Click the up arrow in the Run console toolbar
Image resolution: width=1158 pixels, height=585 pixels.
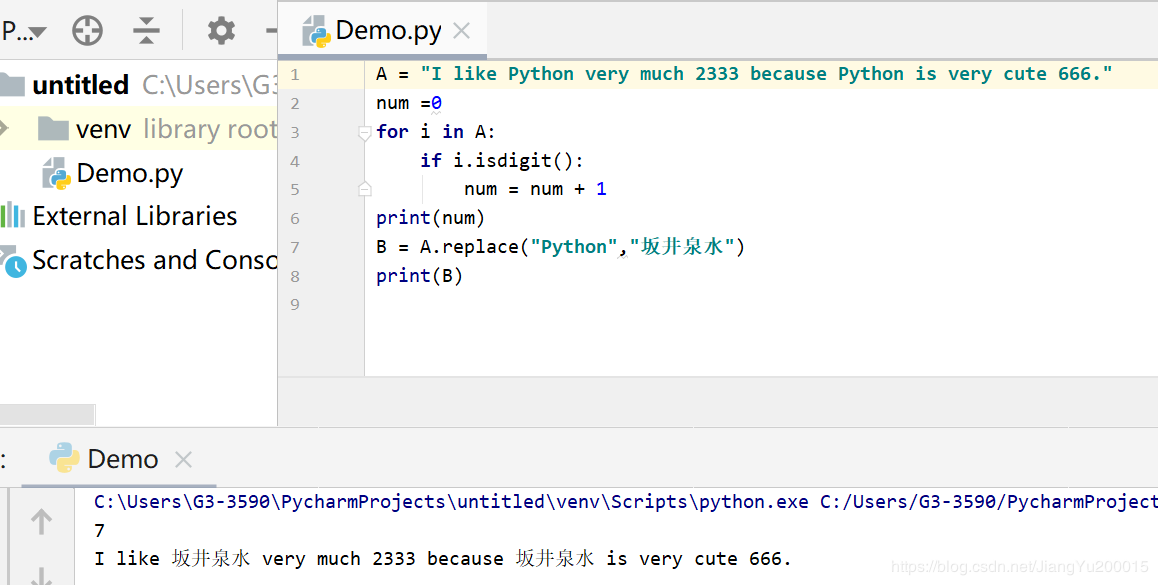pyautogui.click(x=40, y=521)
